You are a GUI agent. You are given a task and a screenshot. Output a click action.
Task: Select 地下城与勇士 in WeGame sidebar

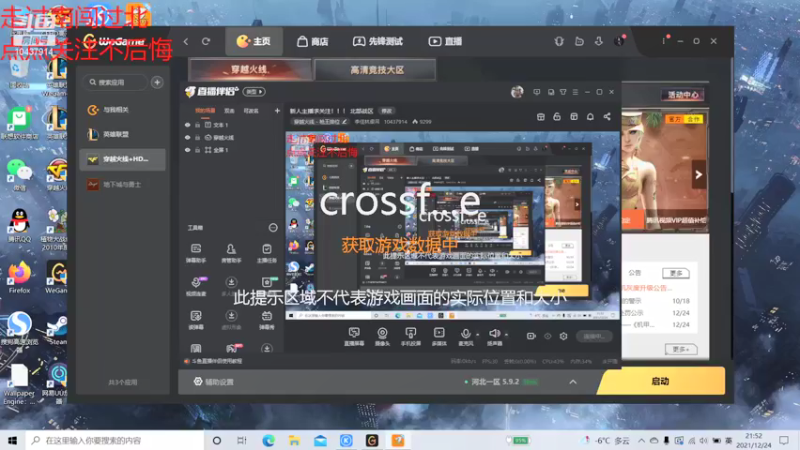pos(122,184)
